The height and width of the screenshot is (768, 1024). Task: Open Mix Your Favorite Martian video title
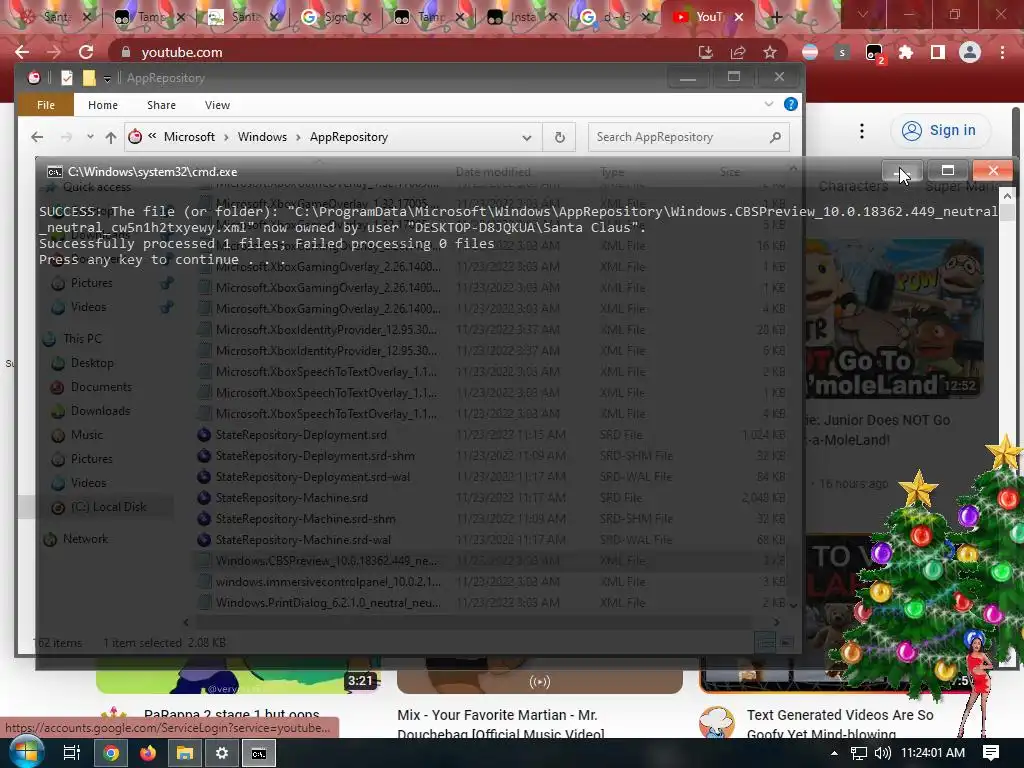[500, 724]
